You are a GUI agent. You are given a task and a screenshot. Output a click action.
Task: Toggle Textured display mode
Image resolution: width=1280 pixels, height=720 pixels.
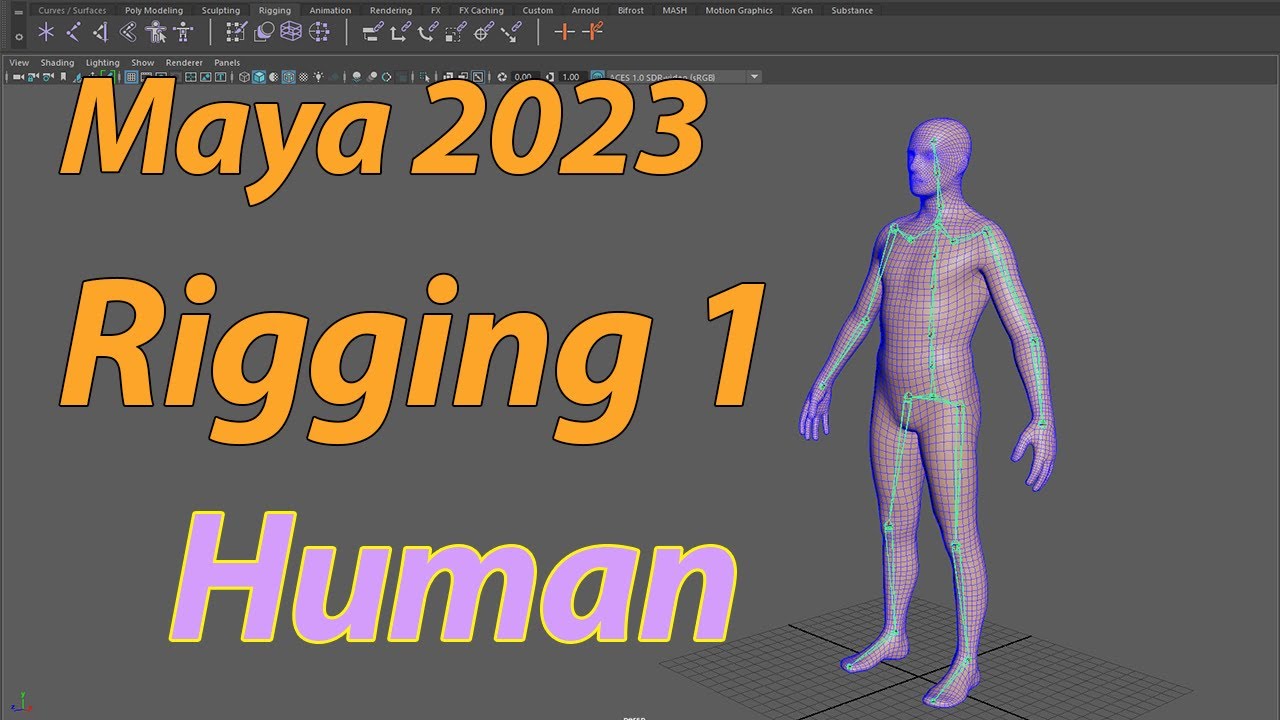pos(302,76)
